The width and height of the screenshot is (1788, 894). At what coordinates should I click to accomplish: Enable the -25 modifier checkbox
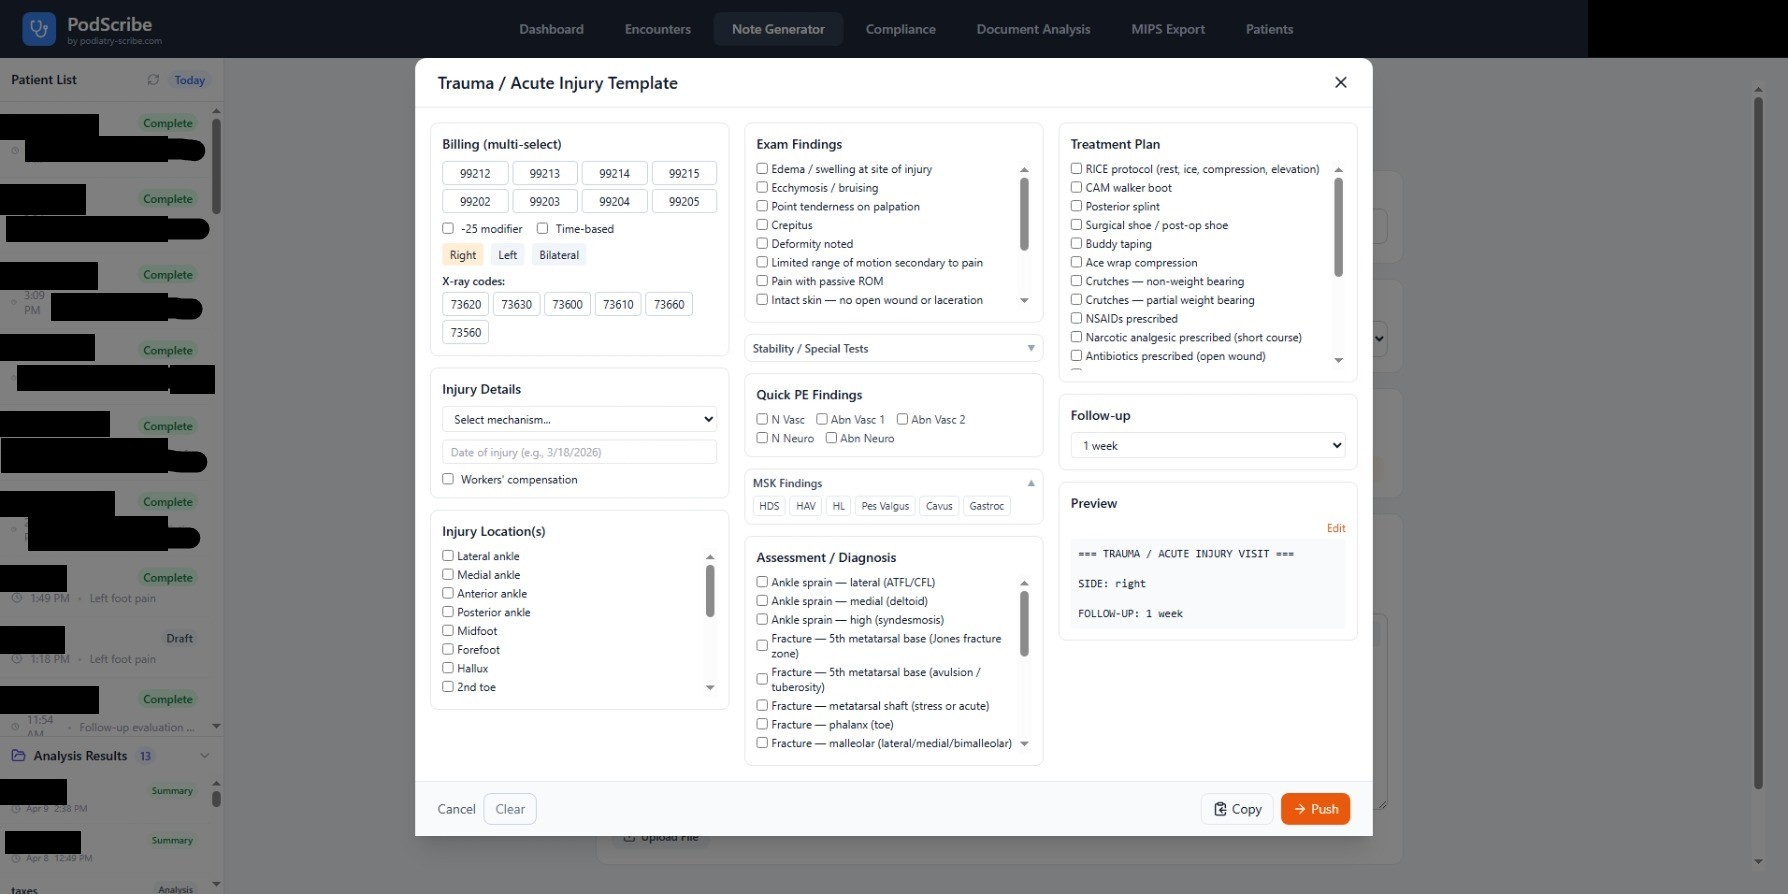(x=448, y=229)
